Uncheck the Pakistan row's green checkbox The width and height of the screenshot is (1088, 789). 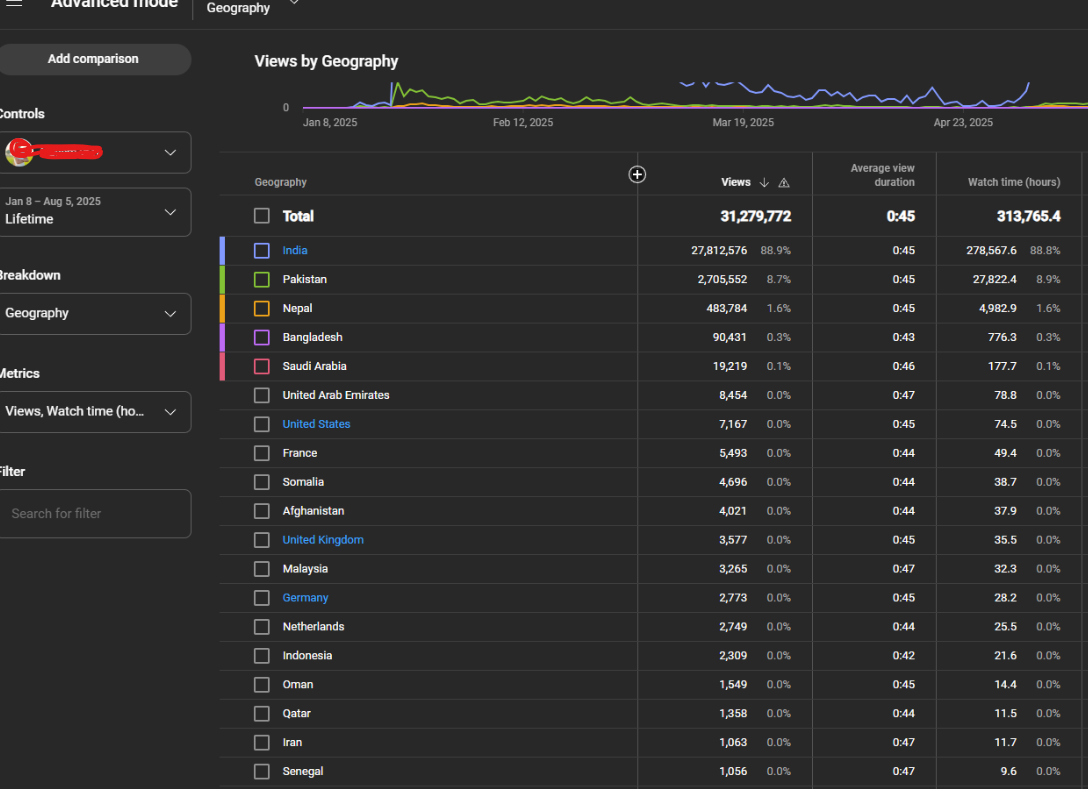pyautogui.click(x=262, y=280)
